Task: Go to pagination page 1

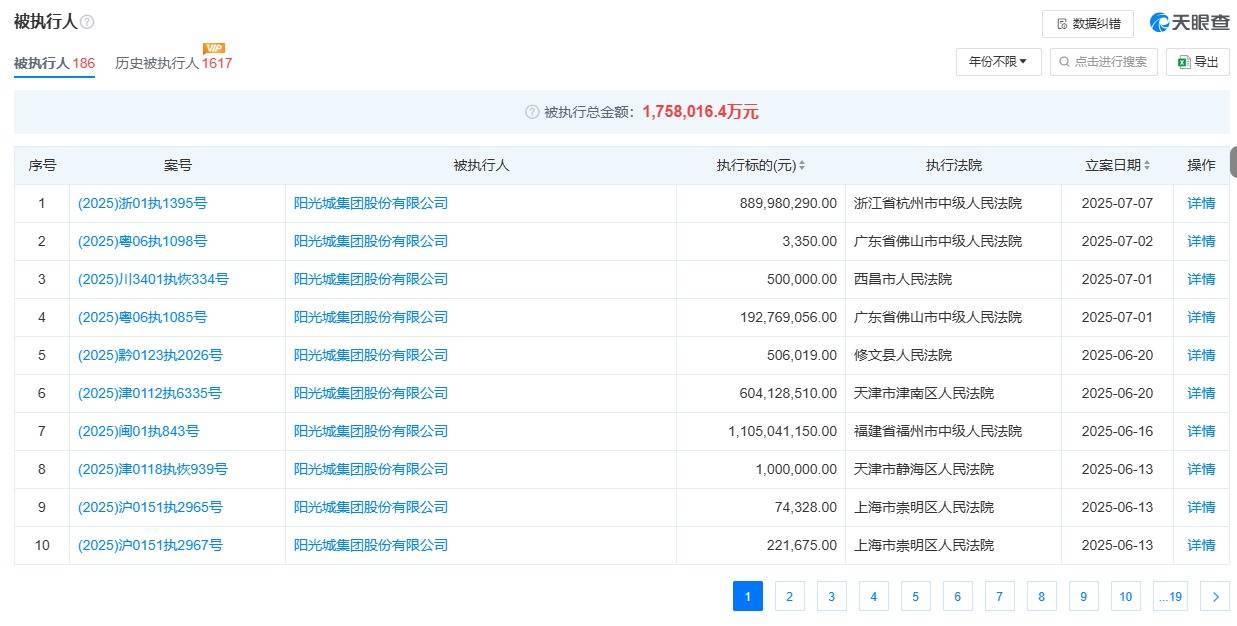Action: point(747,596)
